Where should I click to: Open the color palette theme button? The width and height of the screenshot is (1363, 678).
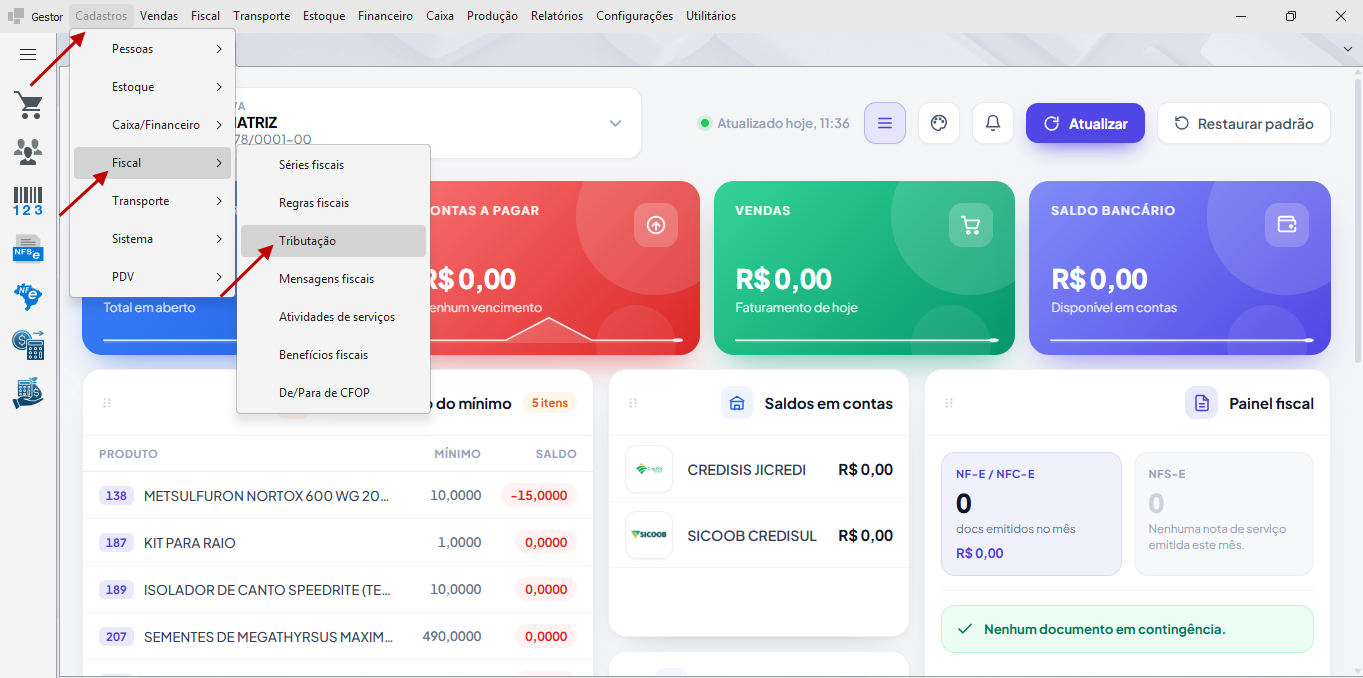click(938, 123)
